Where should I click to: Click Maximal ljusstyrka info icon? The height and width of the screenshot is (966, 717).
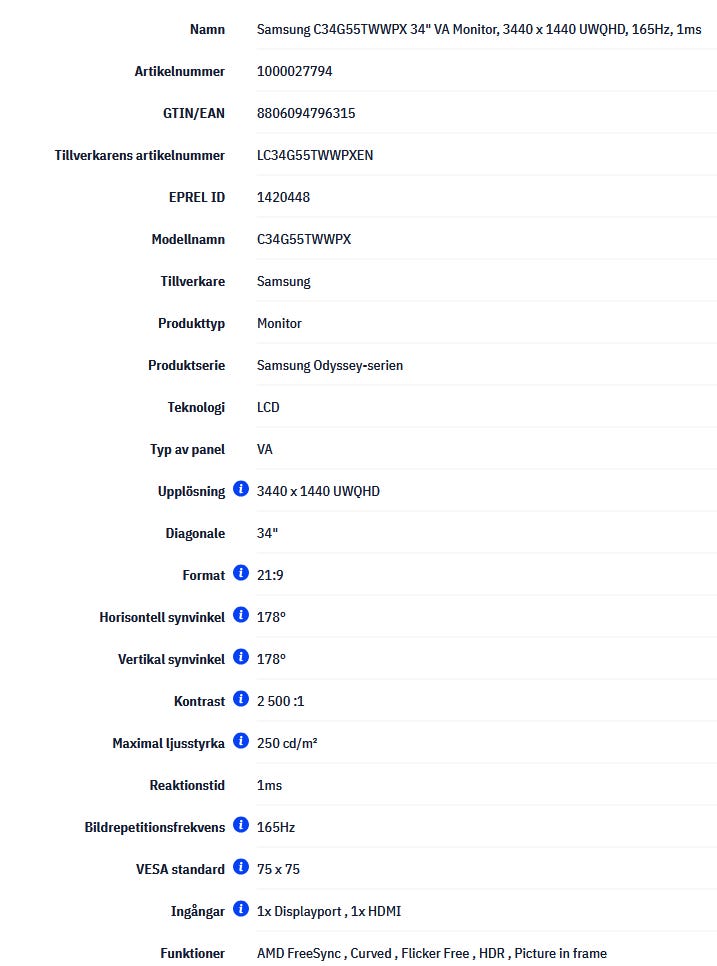pyautogui.click(x=241, y=740)
